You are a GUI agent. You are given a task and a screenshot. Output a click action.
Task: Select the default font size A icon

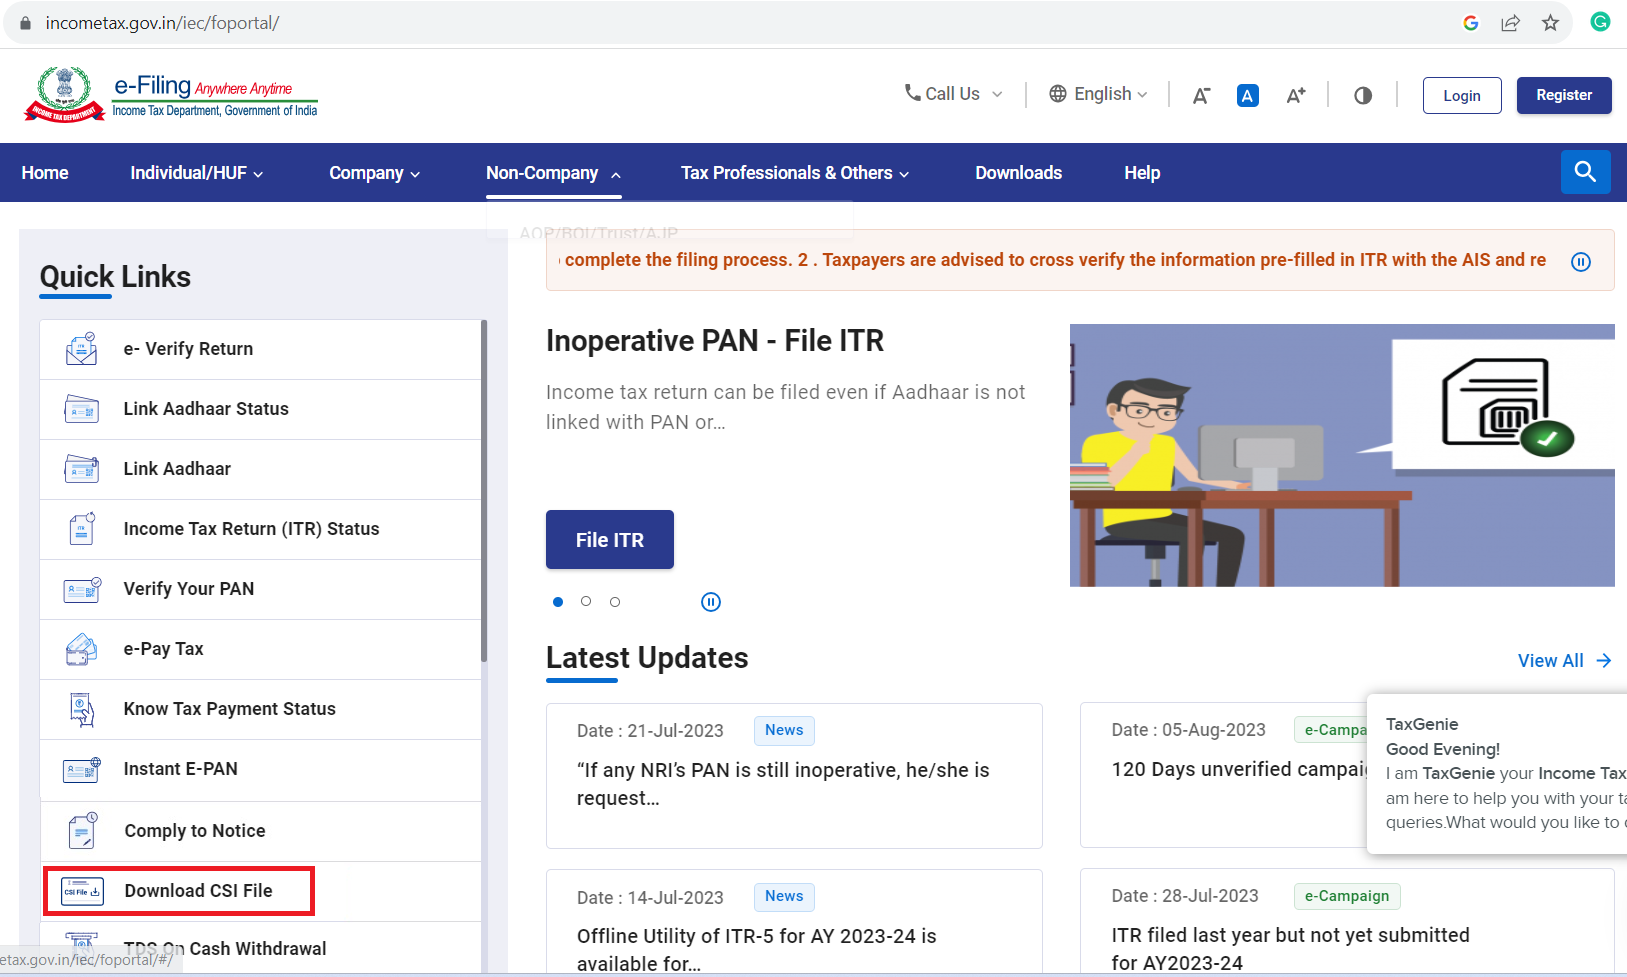pos(1247,96)
